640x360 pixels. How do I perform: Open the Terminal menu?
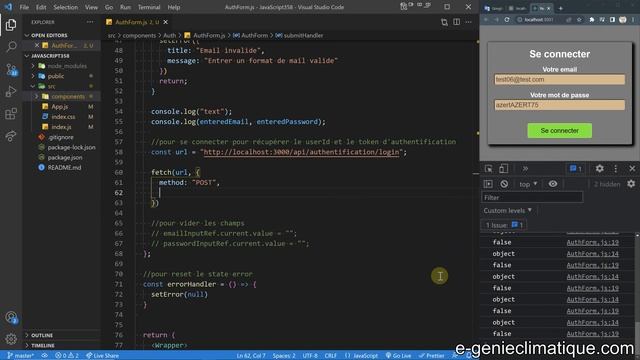[149, 7]
